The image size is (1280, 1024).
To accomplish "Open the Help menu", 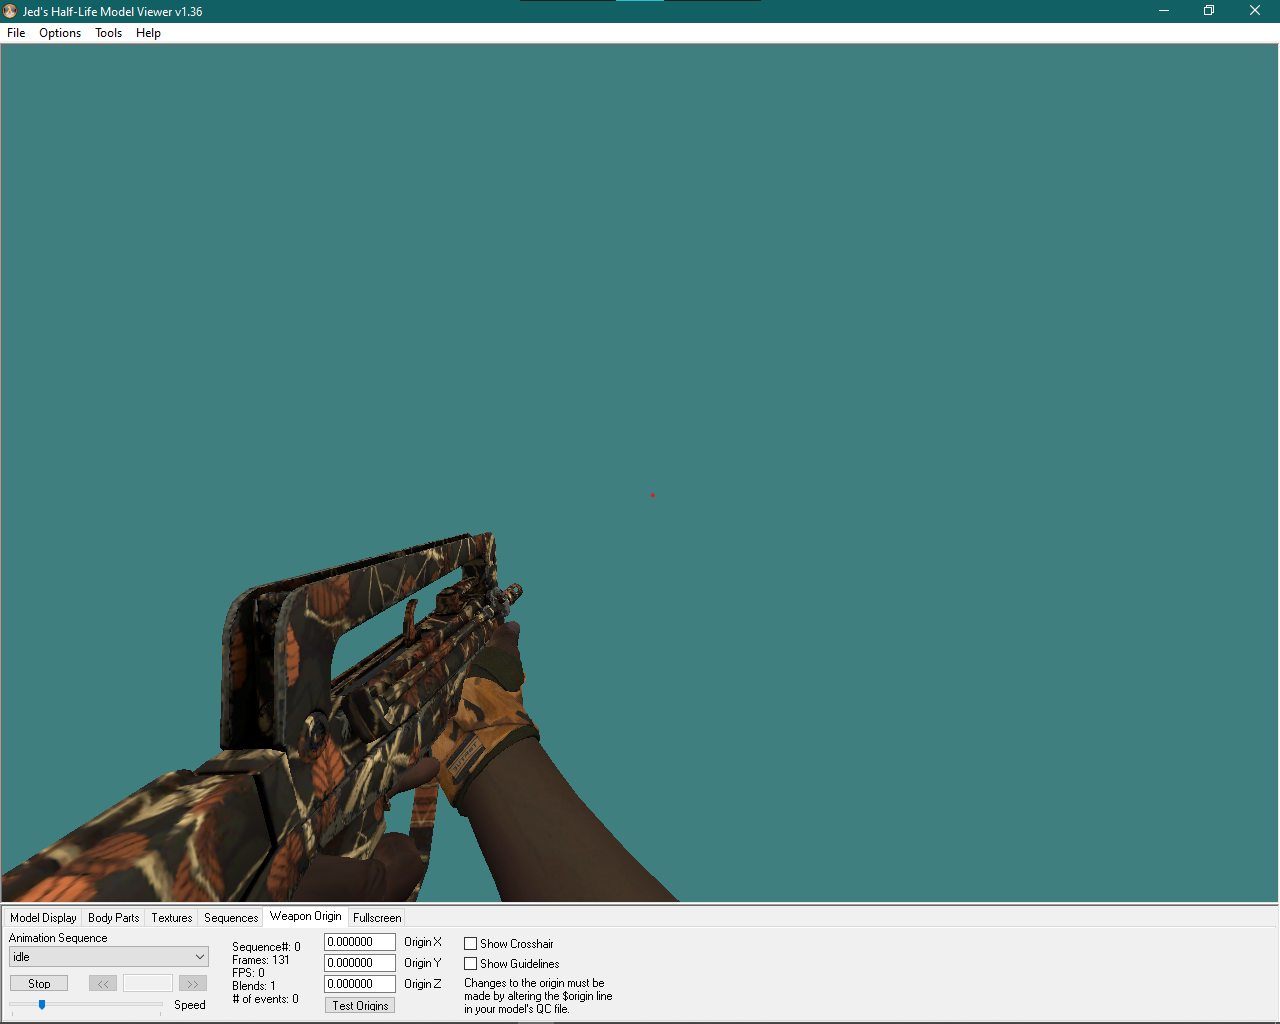I will coord(148,33).
